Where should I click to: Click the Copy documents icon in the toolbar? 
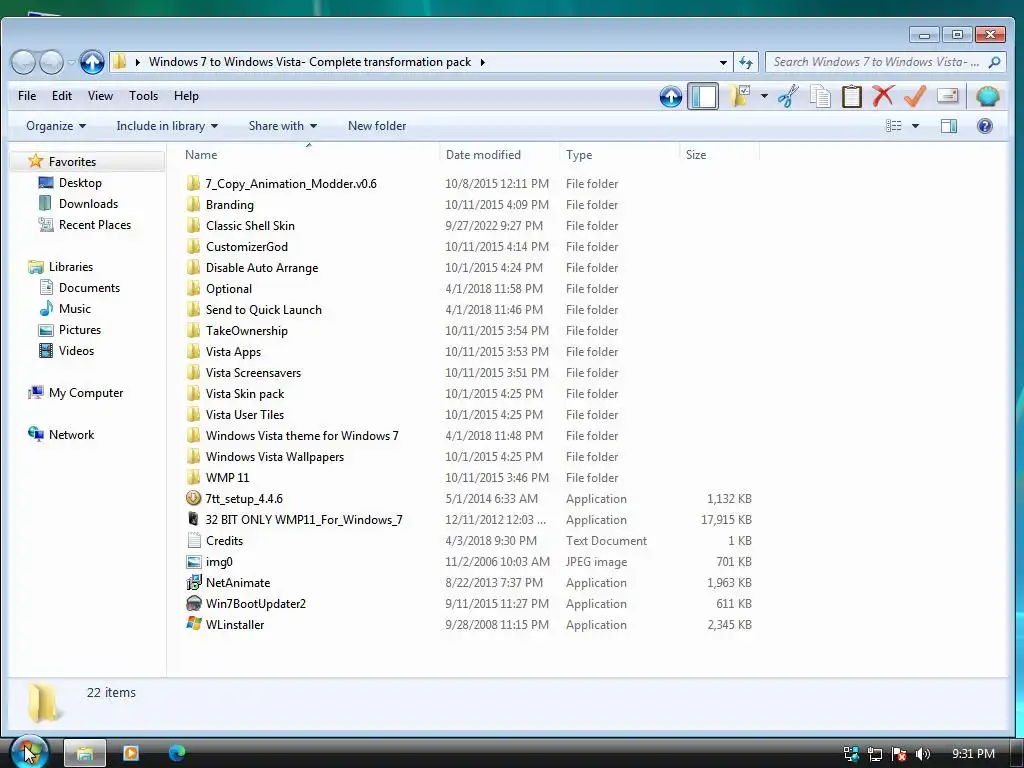[x=820, y=97]
